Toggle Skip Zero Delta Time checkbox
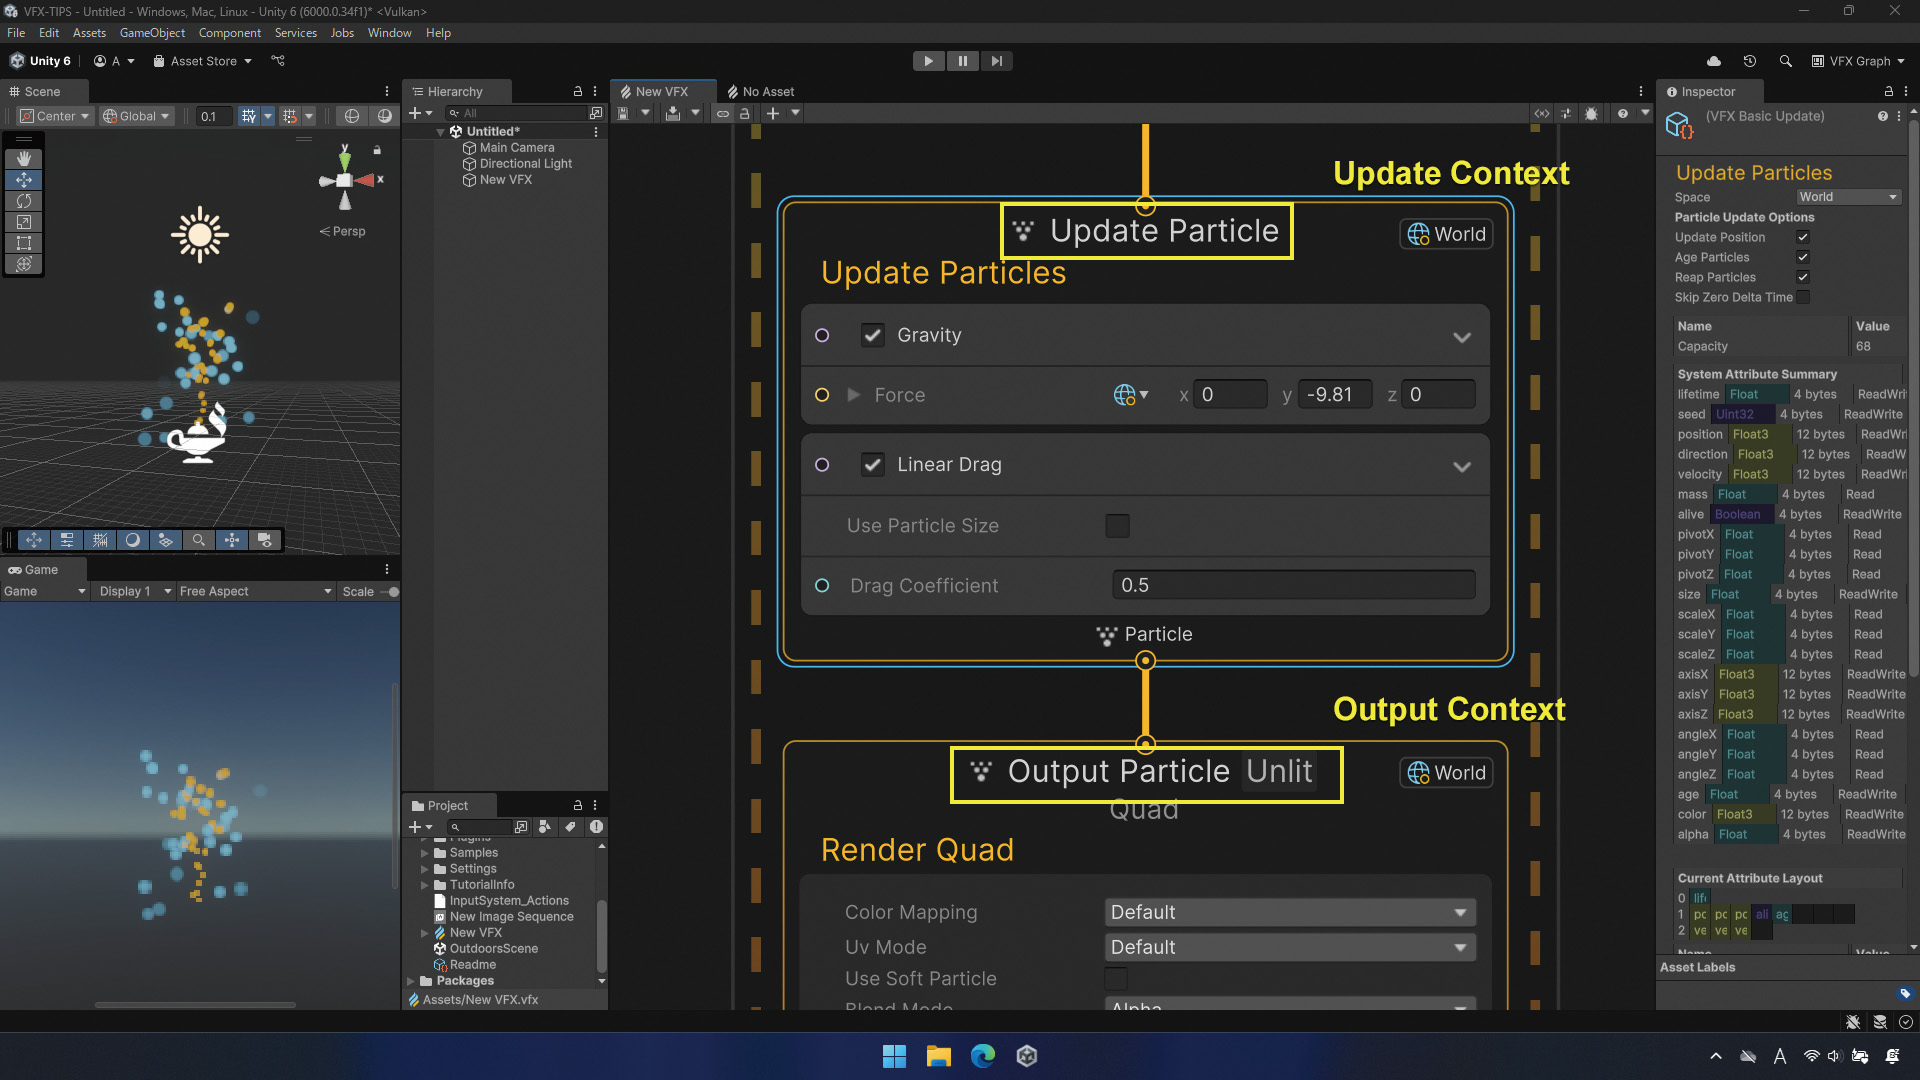Image resolution: width=1920 pixels, height=1080 pixels. coord(1802,298)
